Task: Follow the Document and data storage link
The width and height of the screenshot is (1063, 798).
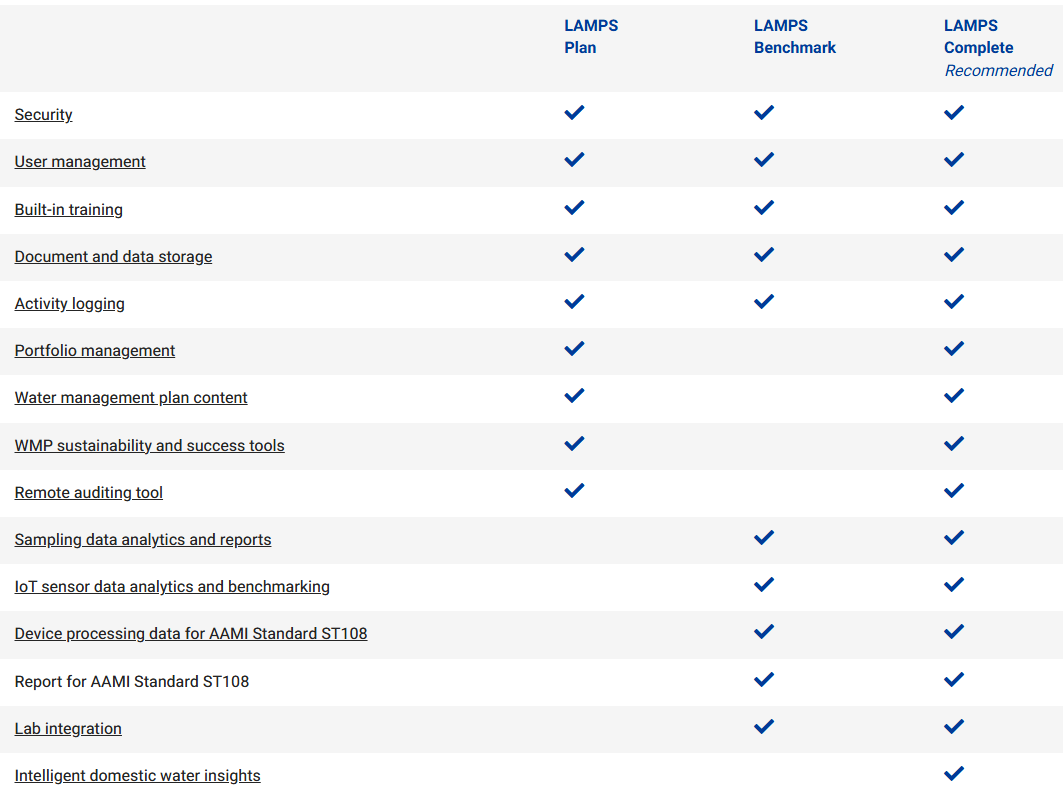Action: (113, 257)
